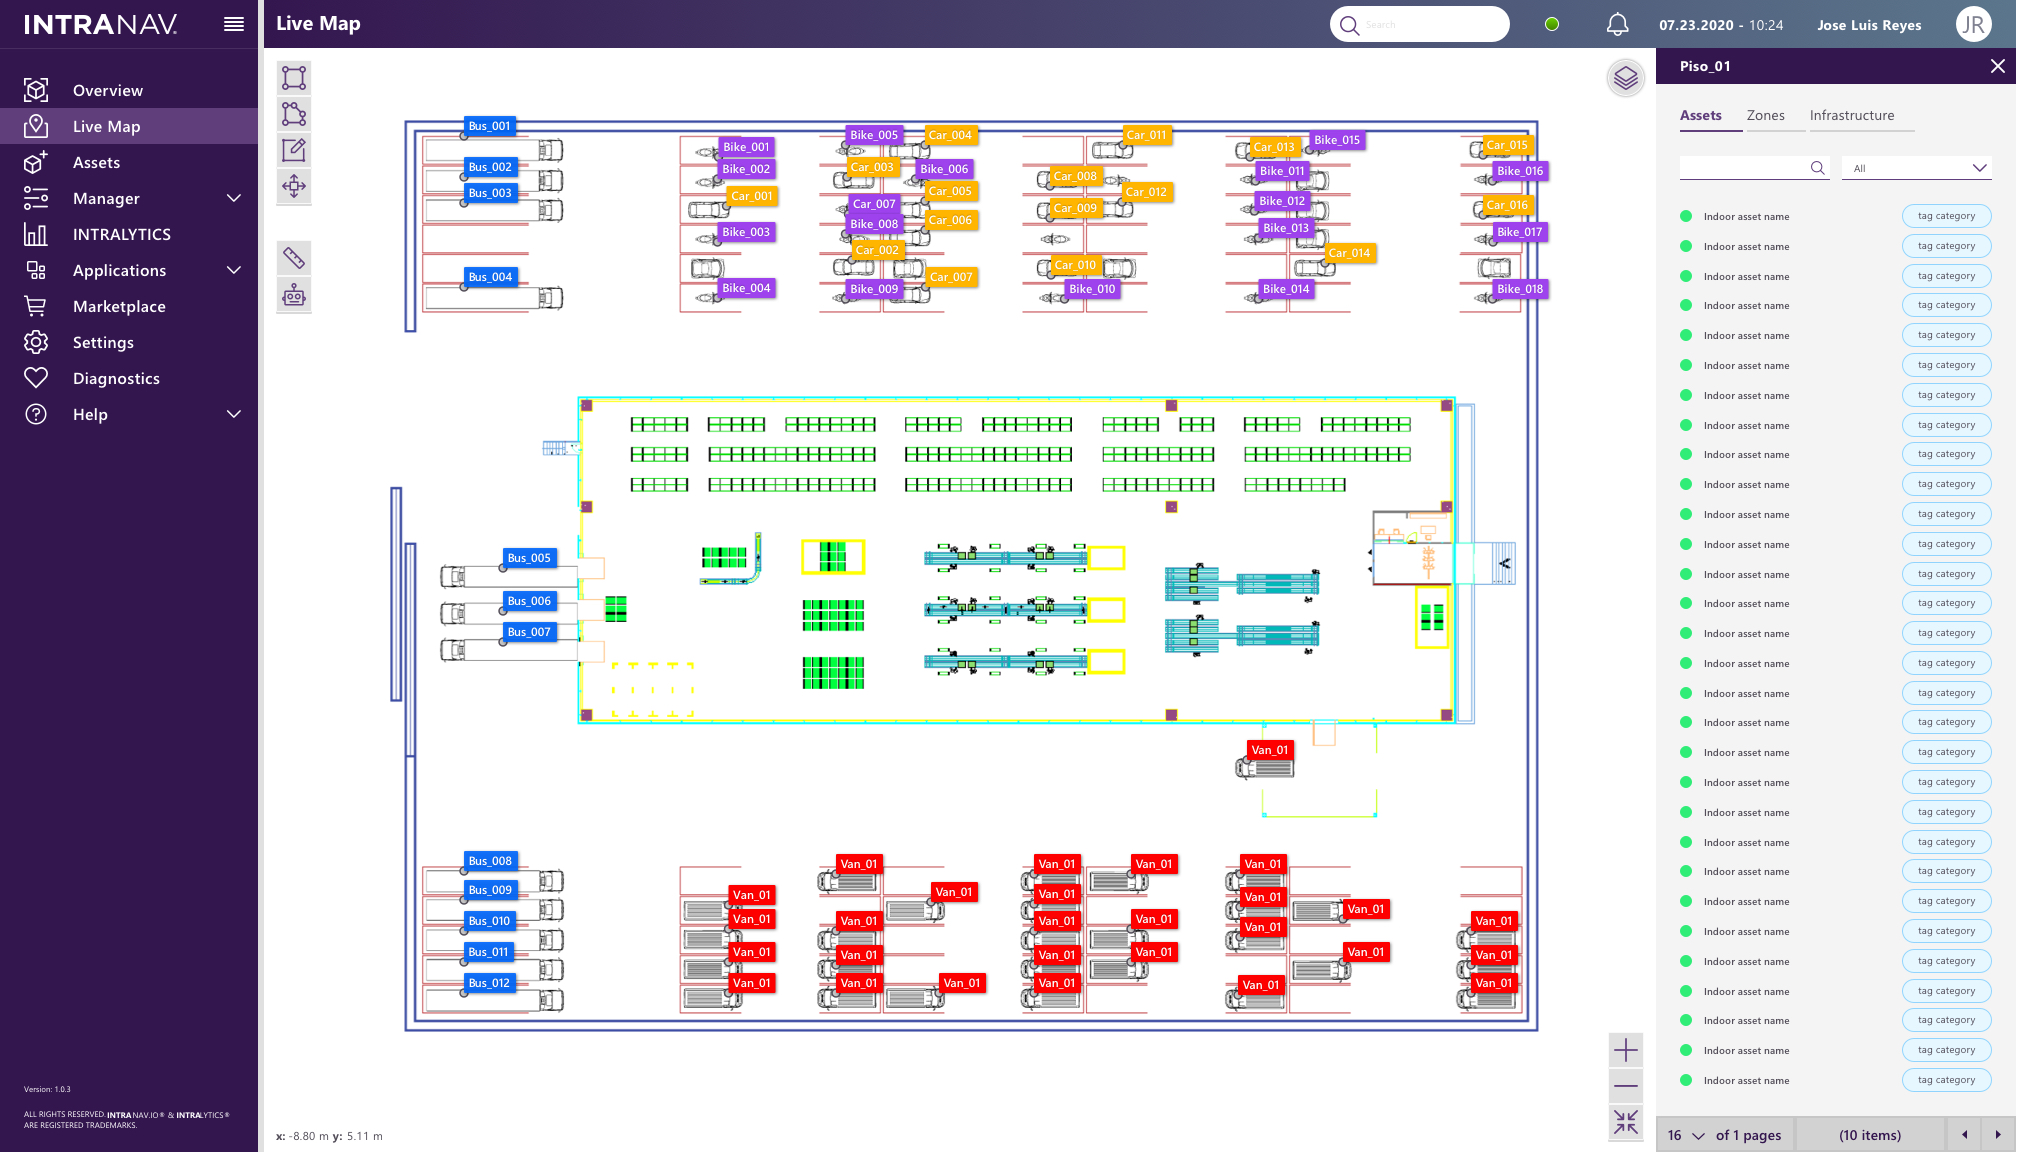Switch to the Zones tab
Screen dimensions: 2017x1152
point(1765,116)
